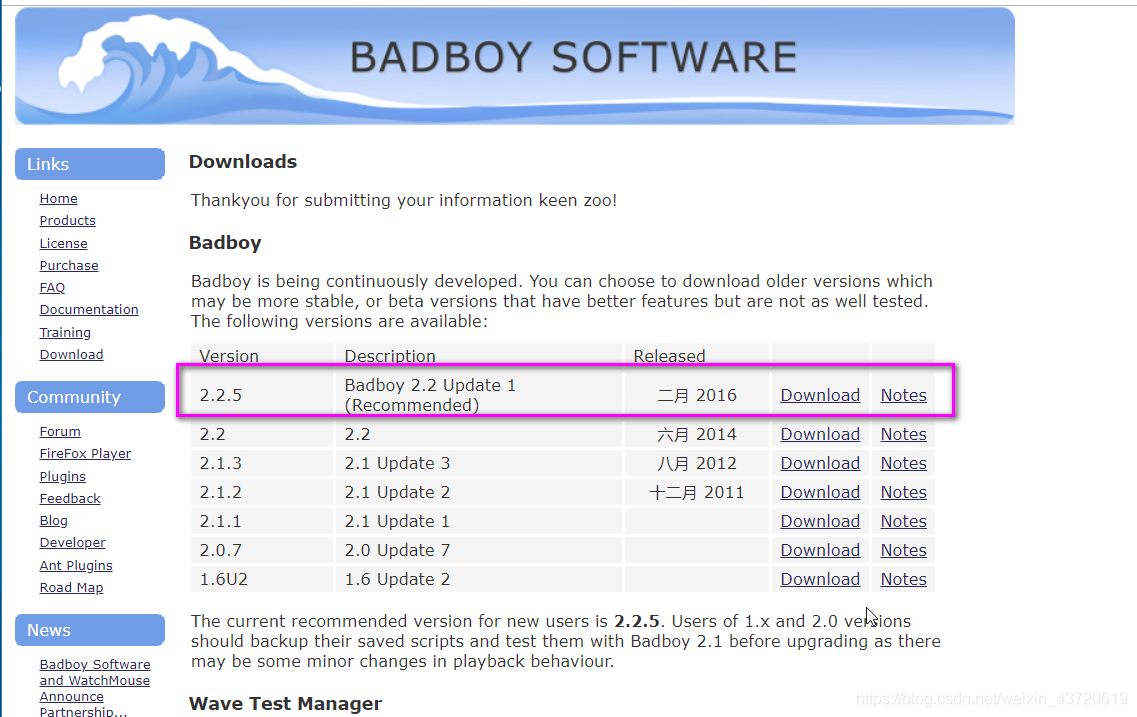The height and width of the screenshot is (717, 1137).
Task: Open the Home link in Links sidebar
Action: (x=59, y=199)
